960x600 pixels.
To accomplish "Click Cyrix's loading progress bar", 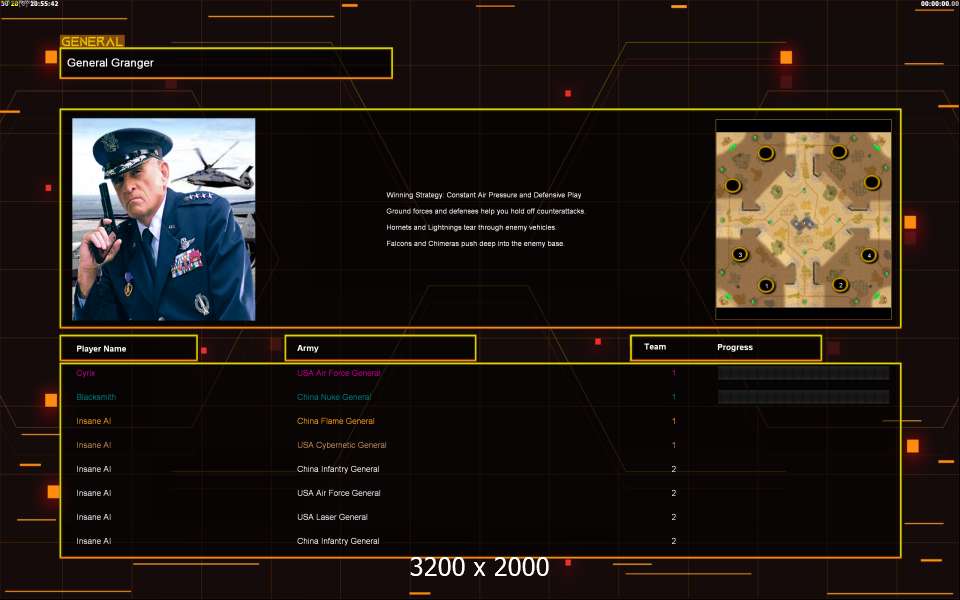I will coord(803,373).
